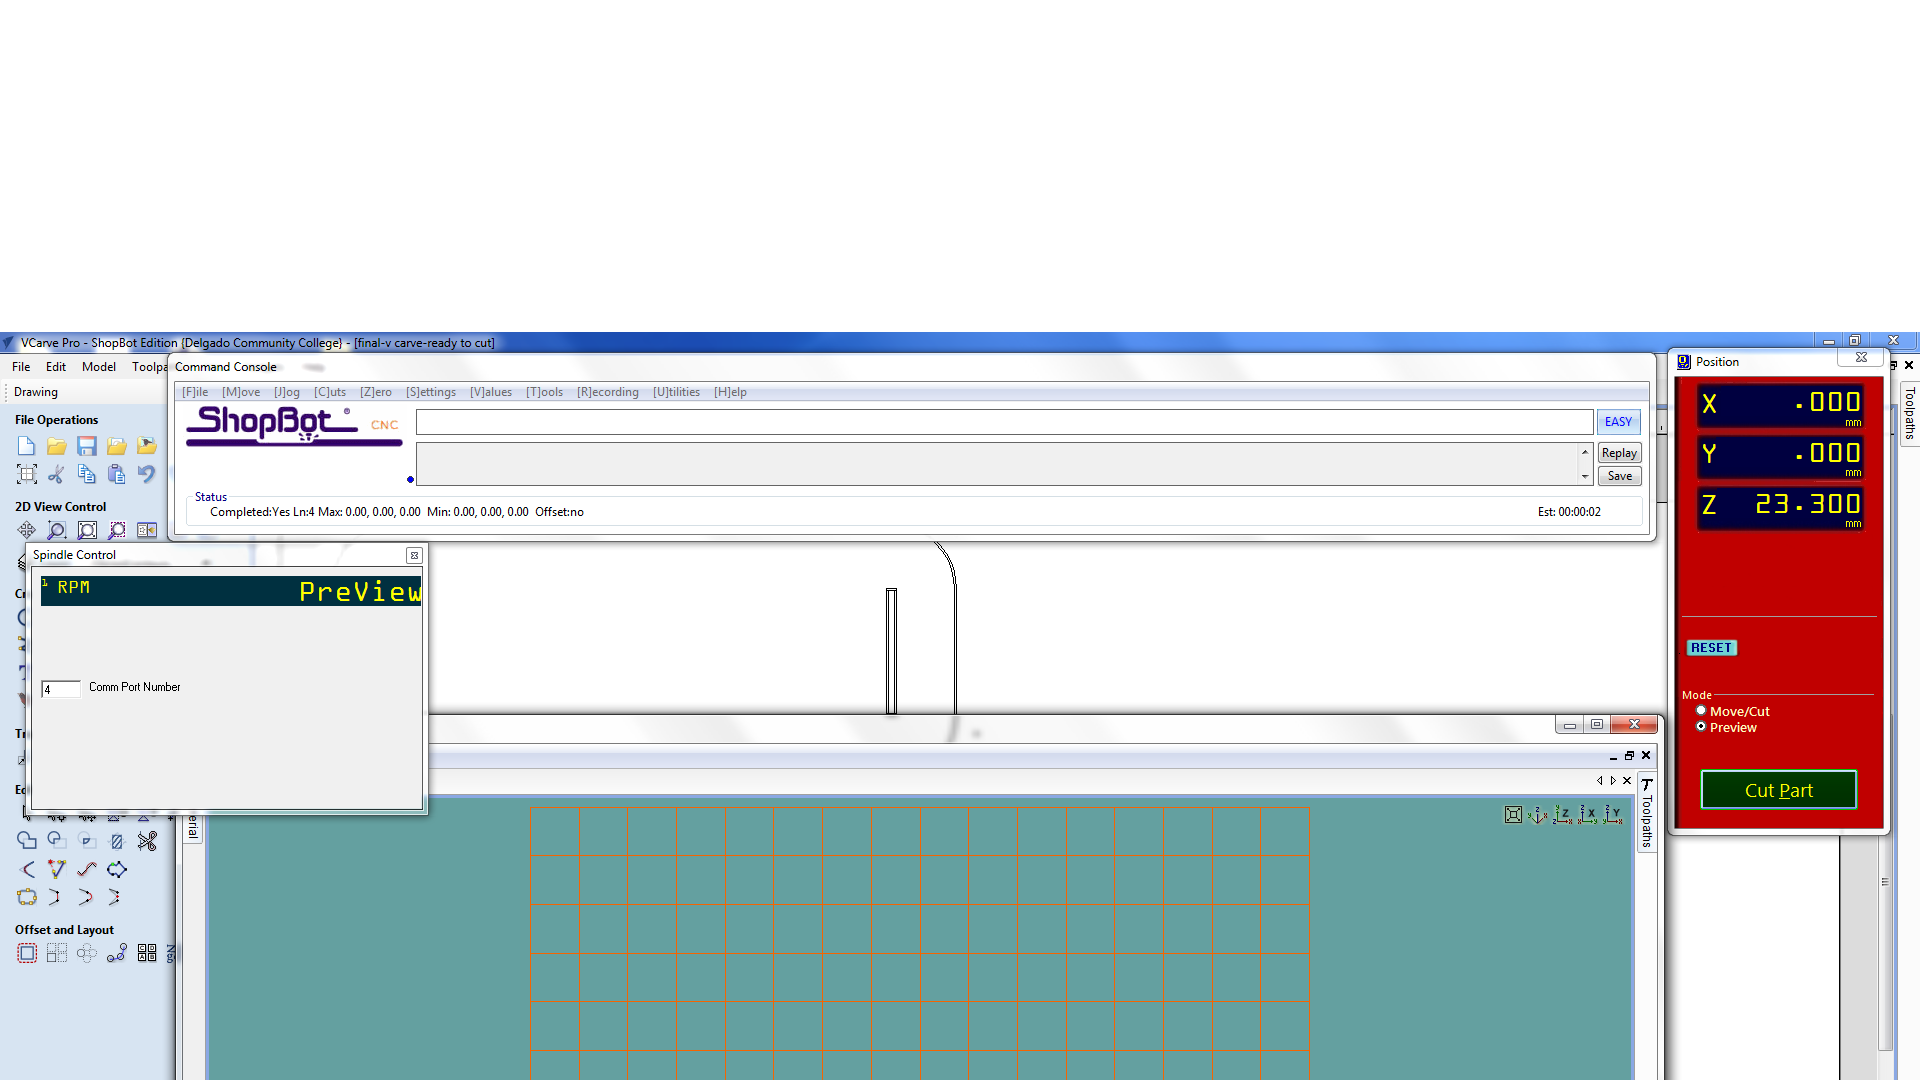Click the EASY button
Viewport: 1920px width, 1080px height.
tap(1618, 422)
